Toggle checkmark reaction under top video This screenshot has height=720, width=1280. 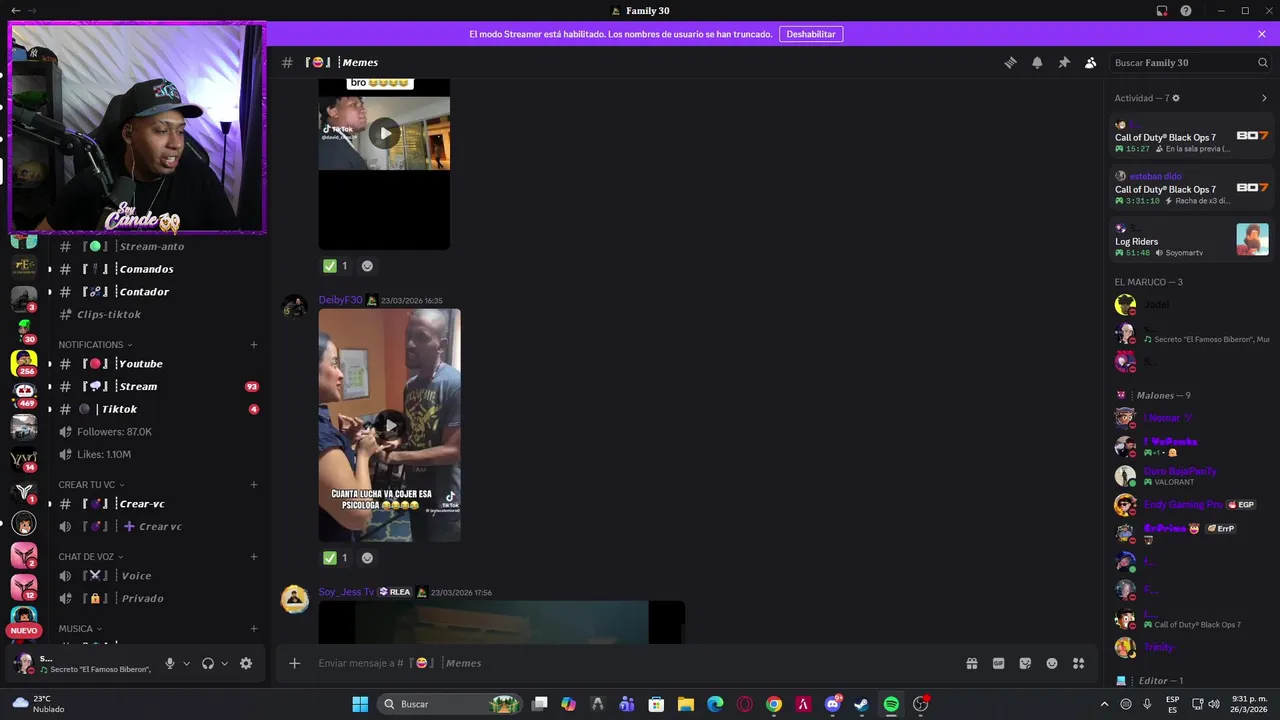click(x=335, y=266)
